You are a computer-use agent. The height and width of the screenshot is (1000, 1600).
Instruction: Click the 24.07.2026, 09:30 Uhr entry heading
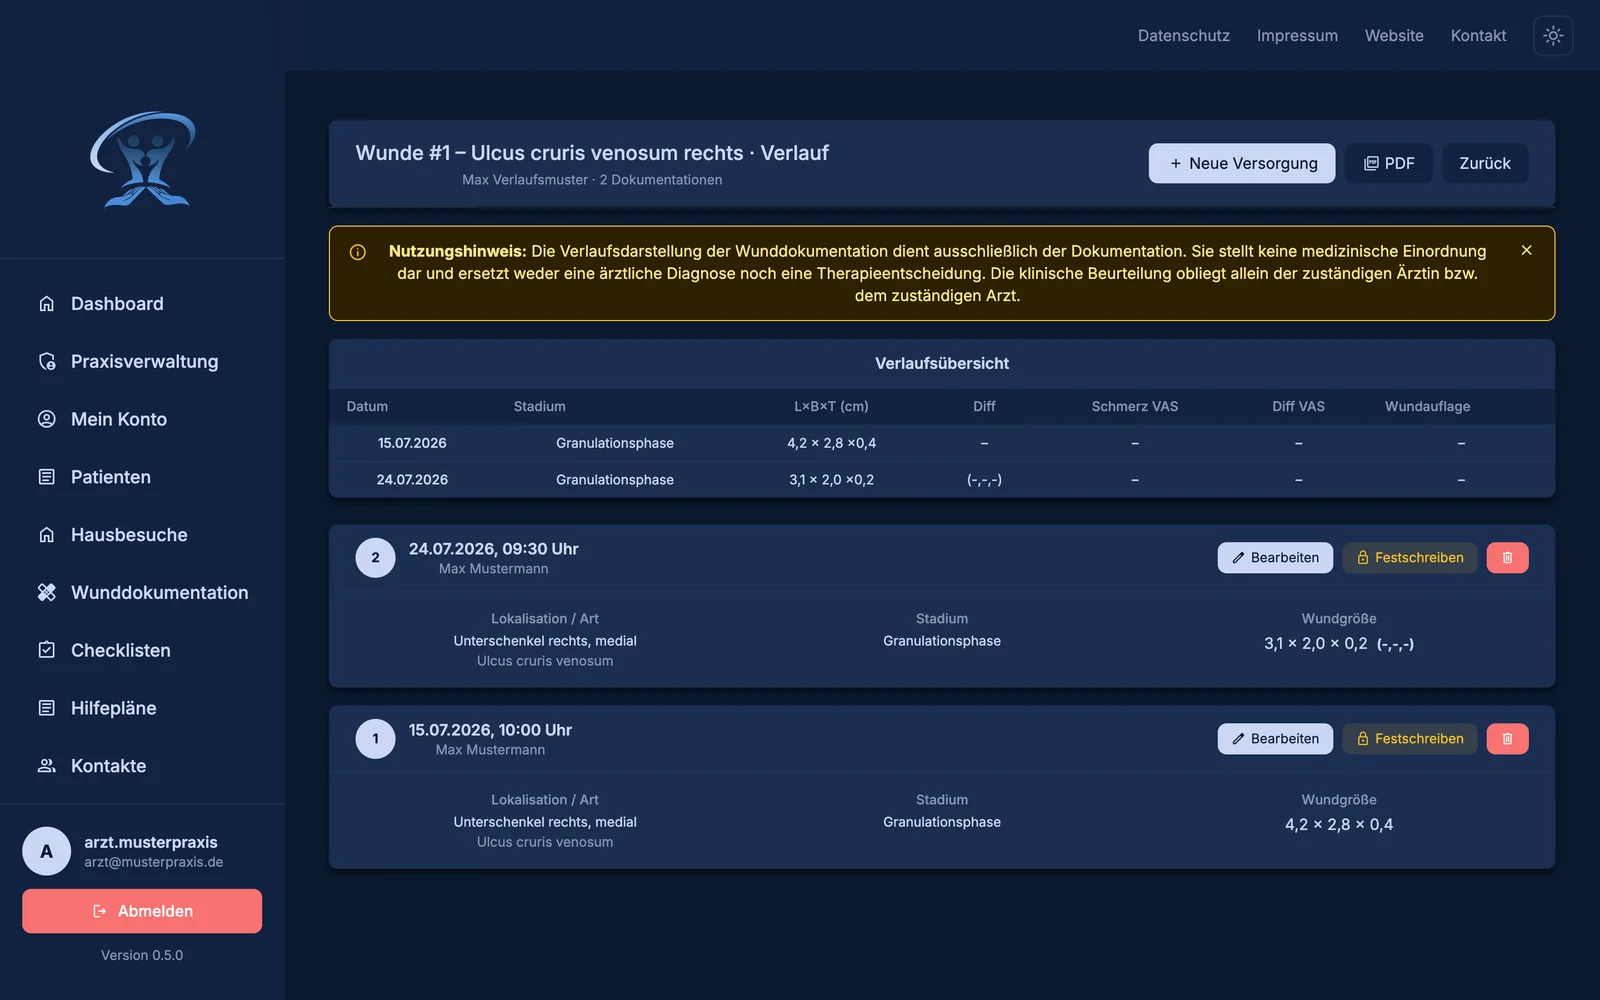(493, 549)
